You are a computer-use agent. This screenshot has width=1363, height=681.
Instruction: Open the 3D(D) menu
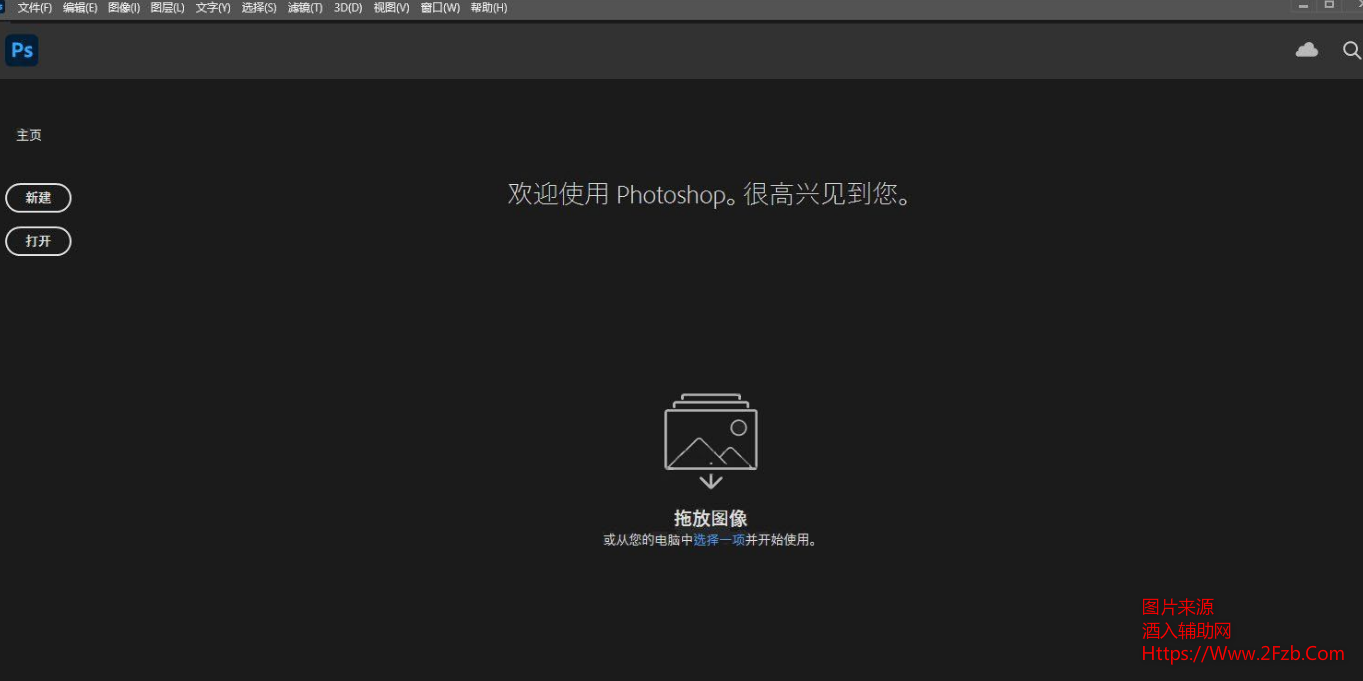(348, 8)
